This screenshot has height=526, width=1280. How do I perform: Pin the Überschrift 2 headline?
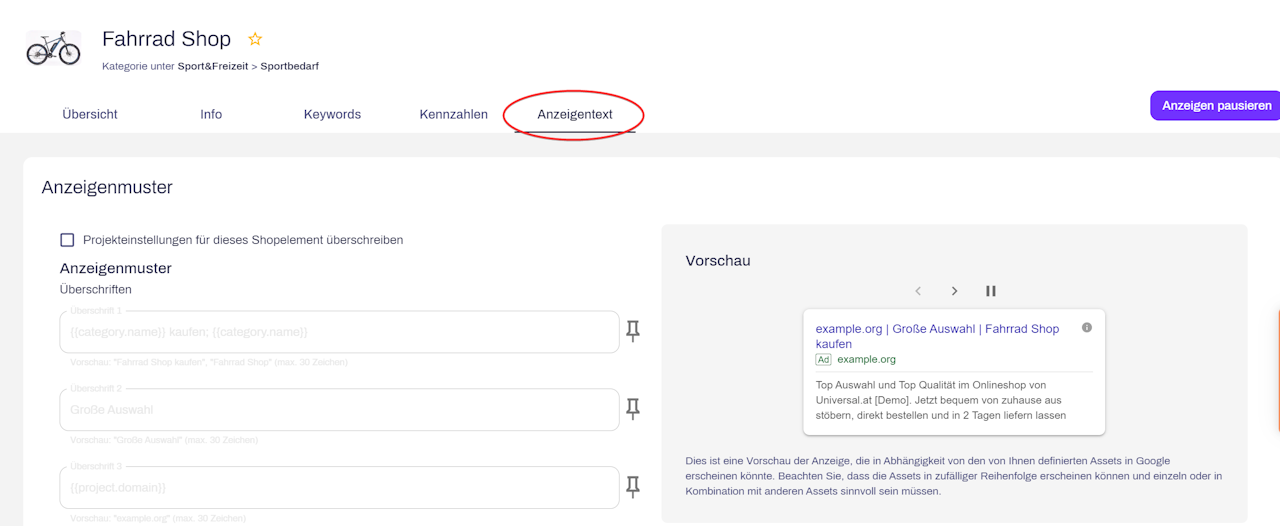coord(633,409)
